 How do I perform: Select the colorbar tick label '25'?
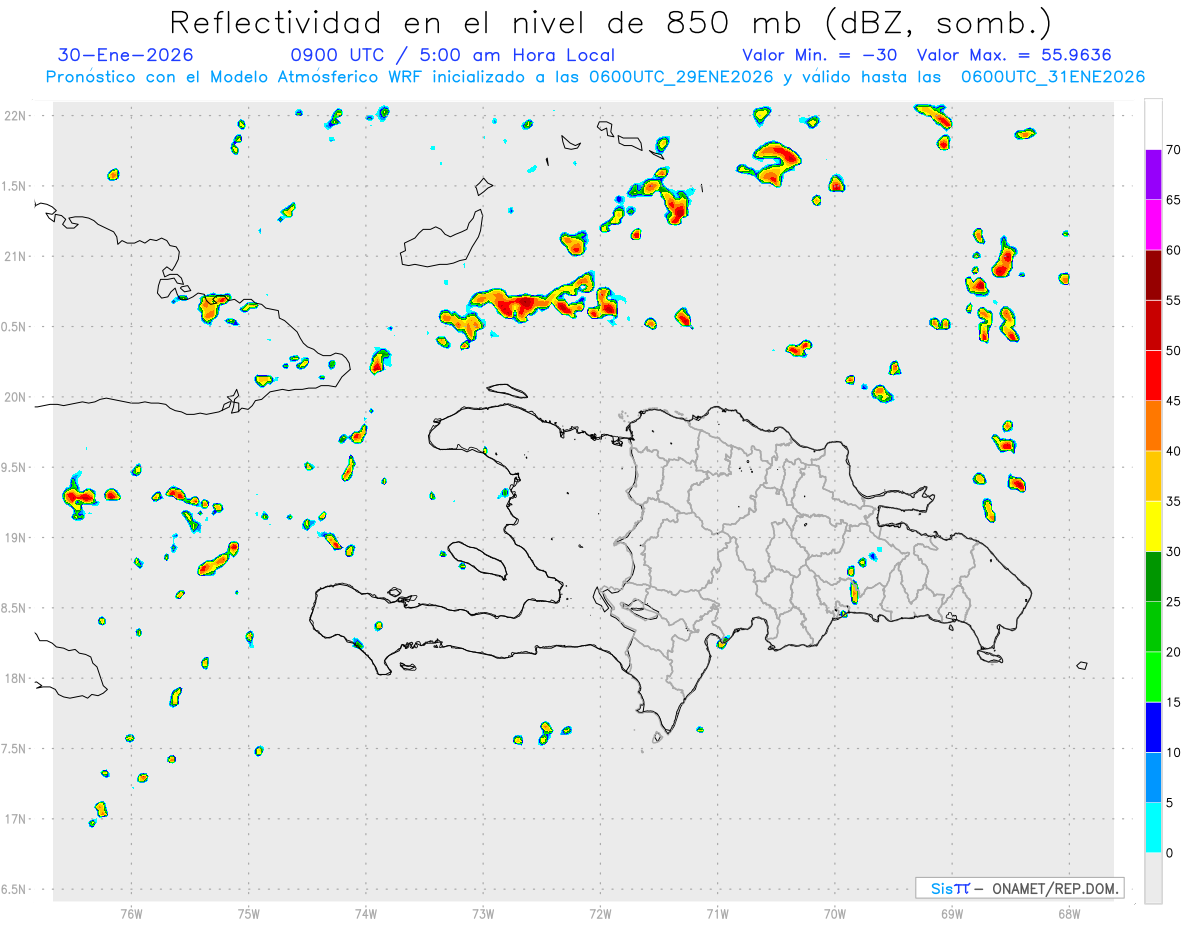(1174, 602)
